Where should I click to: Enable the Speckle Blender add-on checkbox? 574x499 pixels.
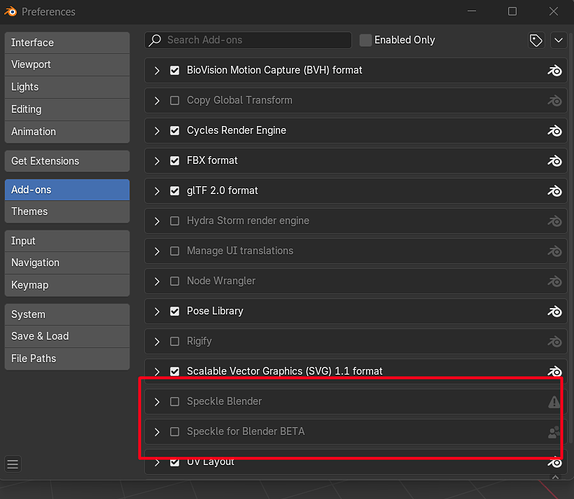175,402
